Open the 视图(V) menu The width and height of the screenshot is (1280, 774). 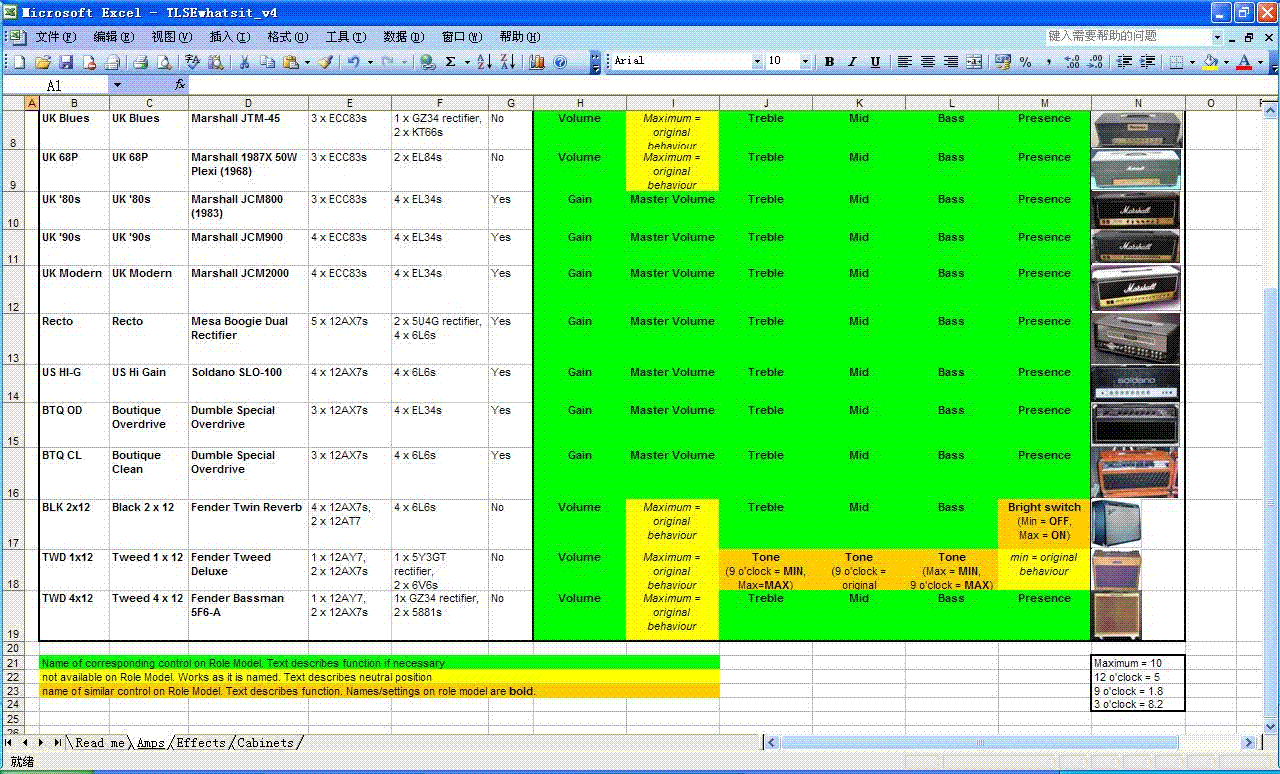[x=171, y=37]
